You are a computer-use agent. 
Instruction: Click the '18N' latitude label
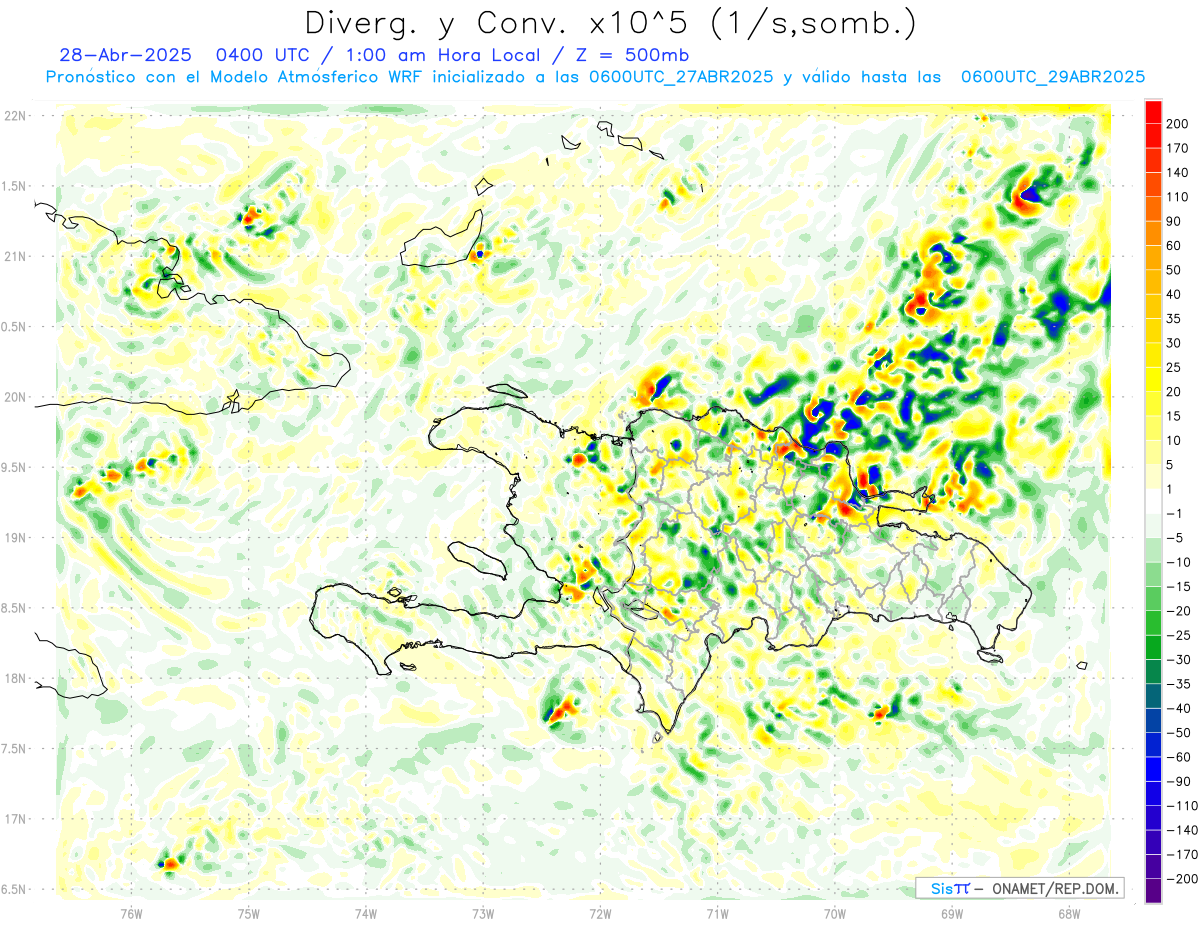point(15,679)
